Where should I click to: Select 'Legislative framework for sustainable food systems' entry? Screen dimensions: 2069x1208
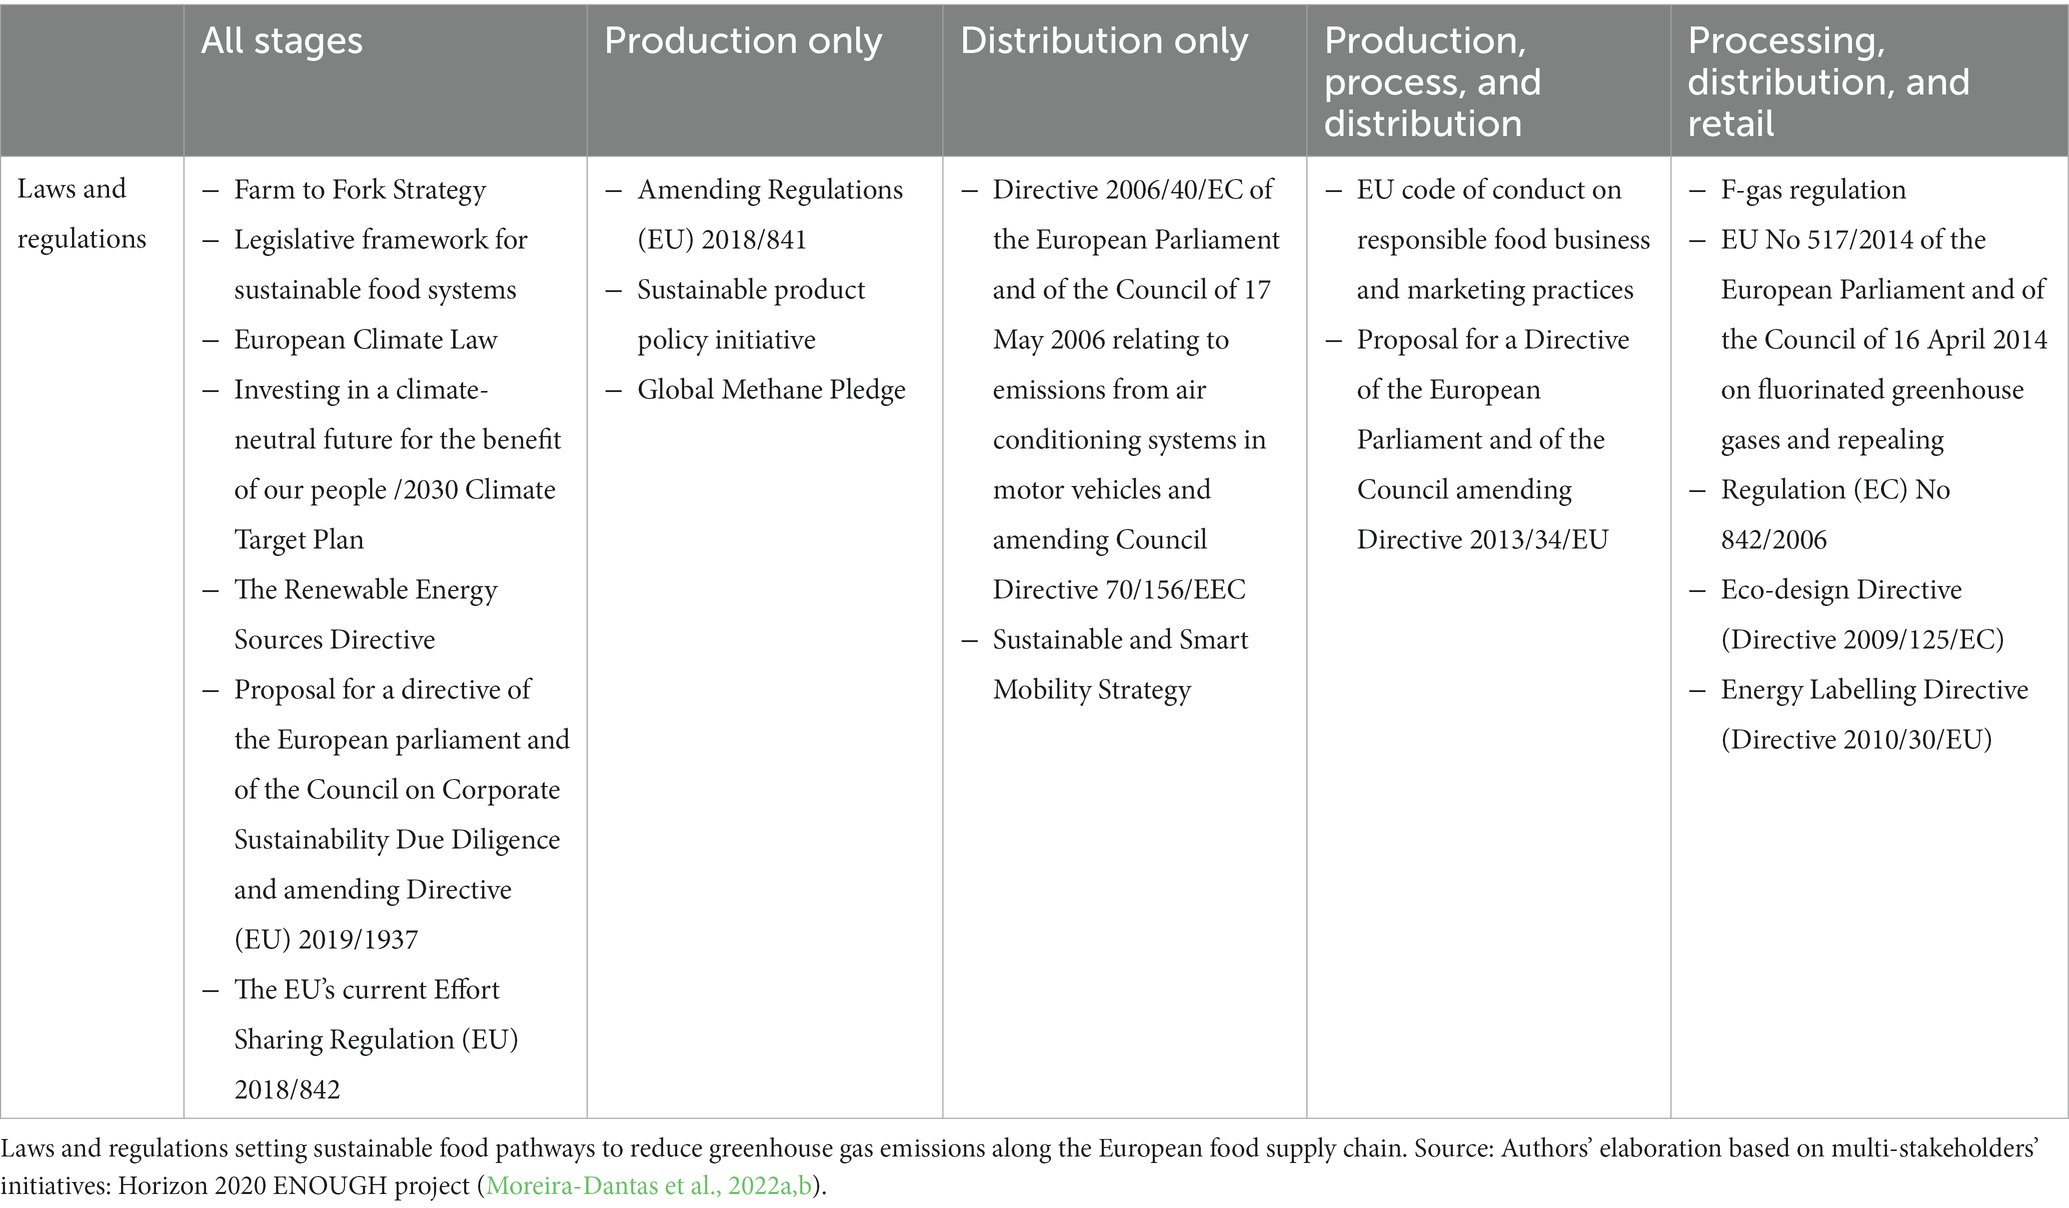pyautogui.click(x=380, y=265)
